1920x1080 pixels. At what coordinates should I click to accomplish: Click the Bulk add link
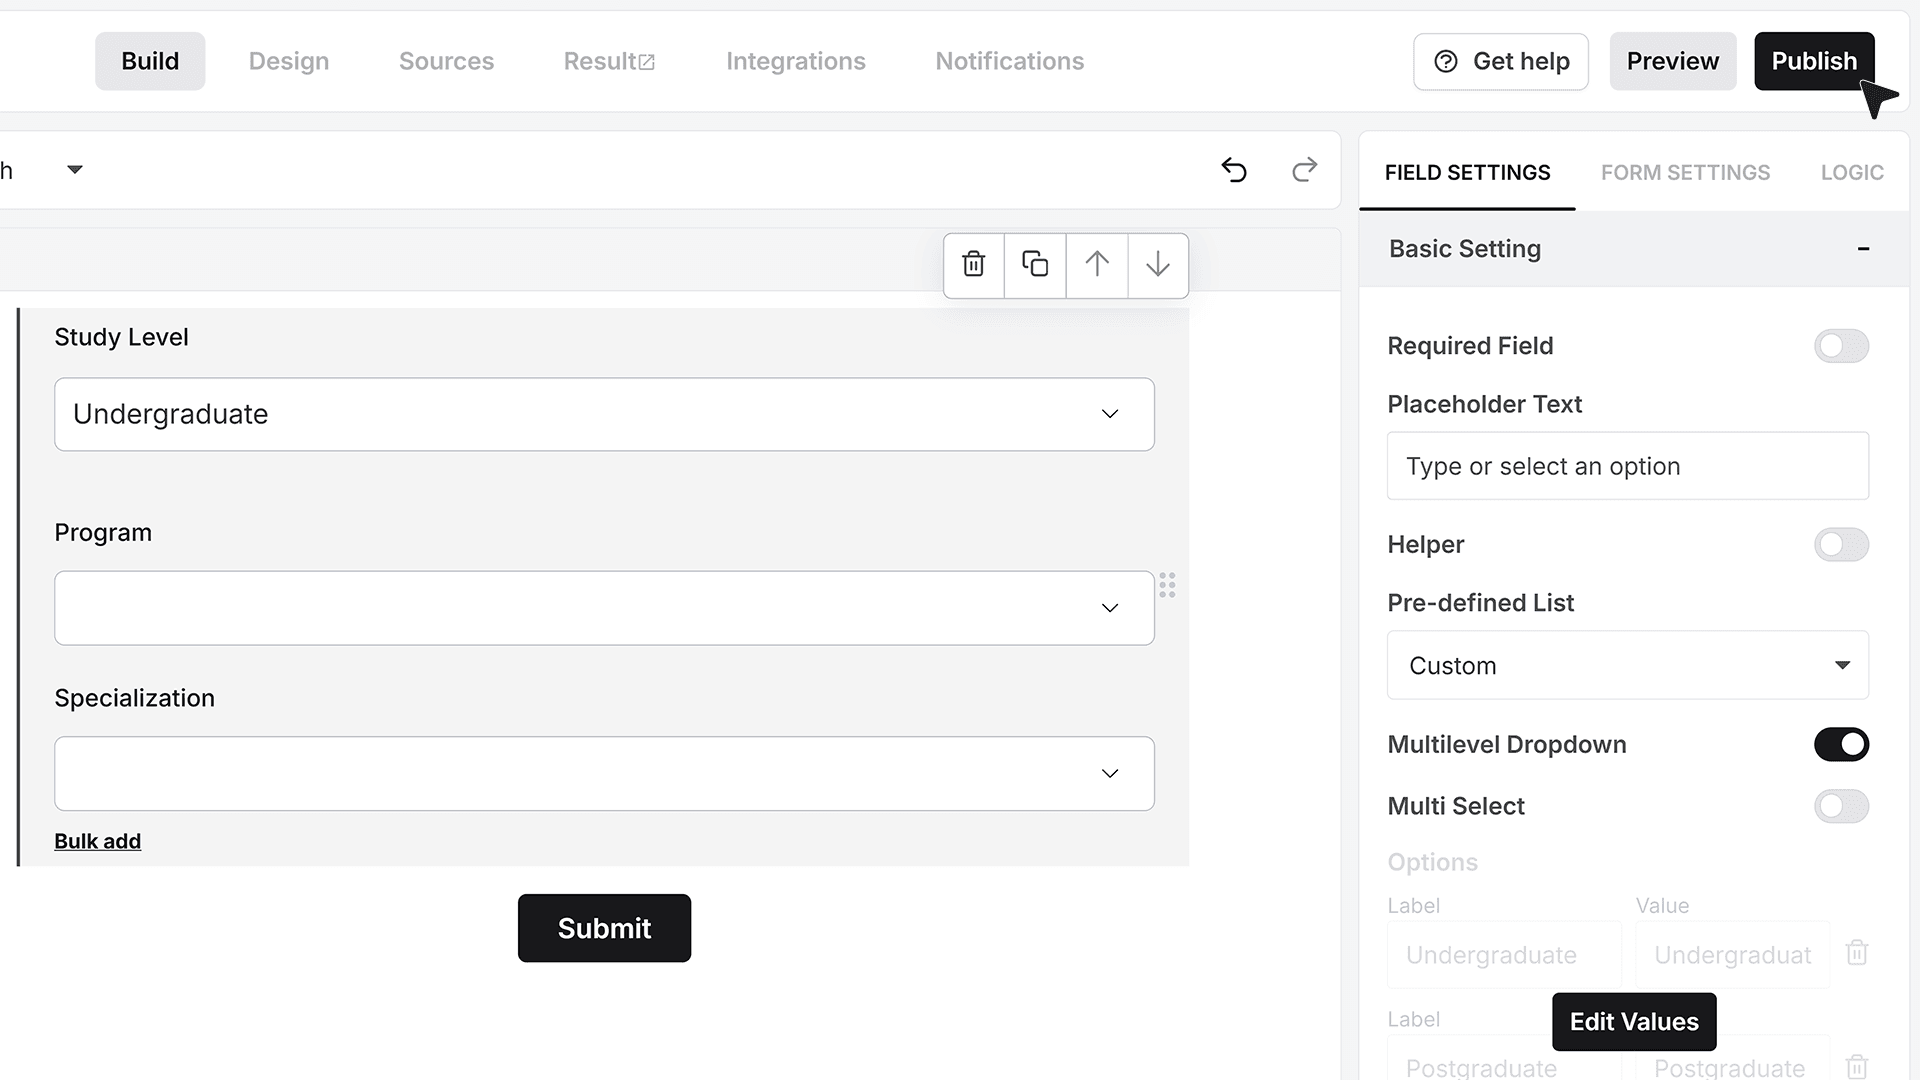pos(97,841)
